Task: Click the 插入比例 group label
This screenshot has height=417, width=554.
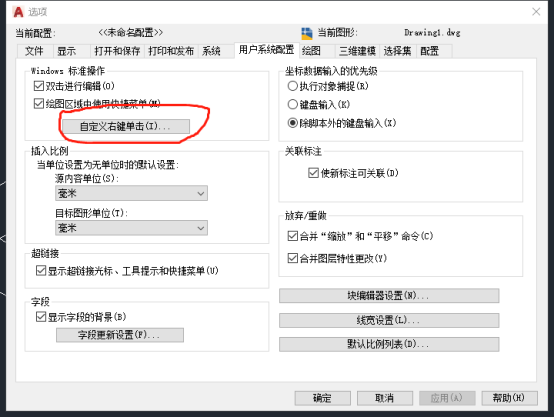Action: click(49, 151)
